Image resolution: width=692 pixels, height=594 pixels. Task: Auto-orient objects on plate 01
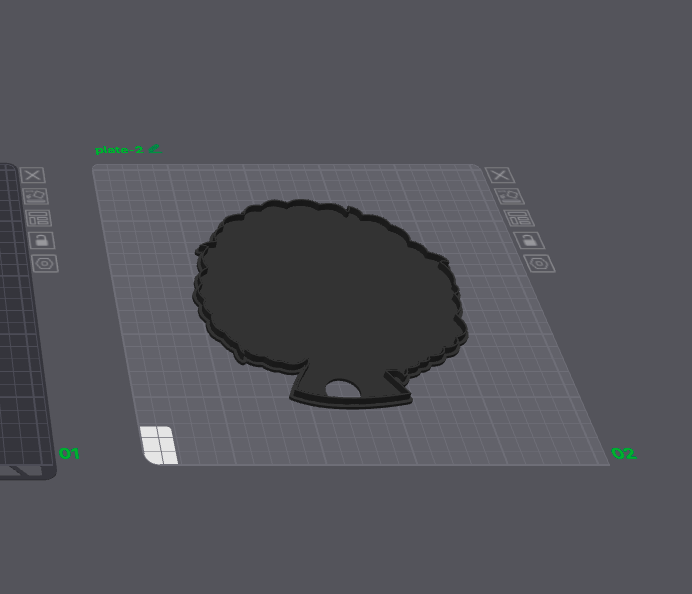pos(35,196)
